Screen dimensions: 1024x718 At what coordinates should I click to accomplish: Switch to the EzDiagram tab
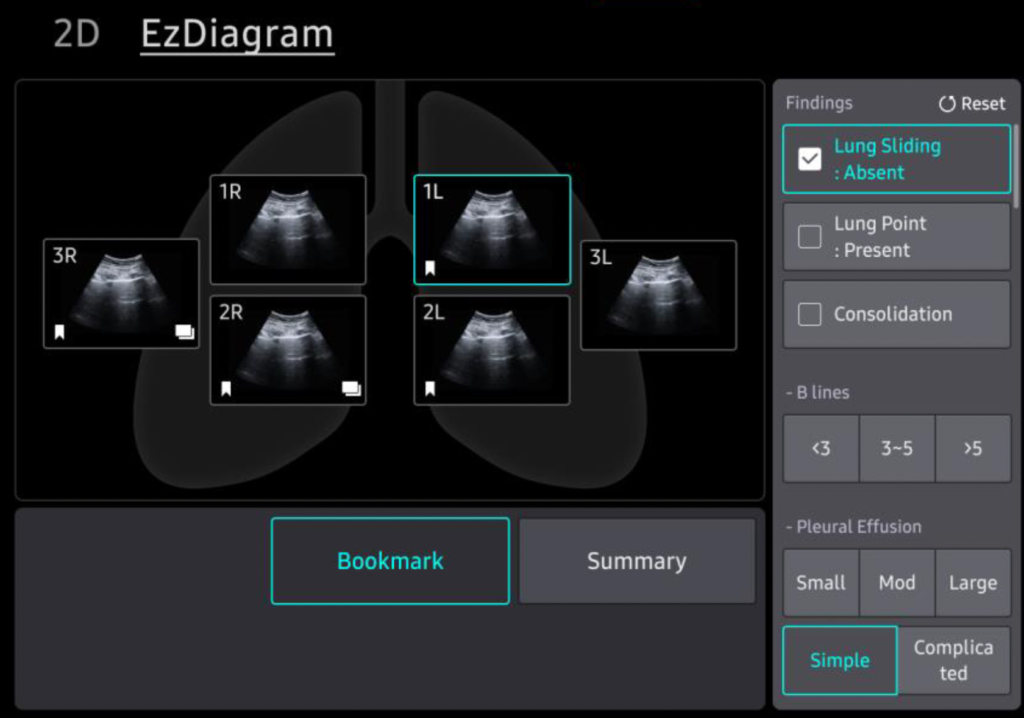point(237,35)
